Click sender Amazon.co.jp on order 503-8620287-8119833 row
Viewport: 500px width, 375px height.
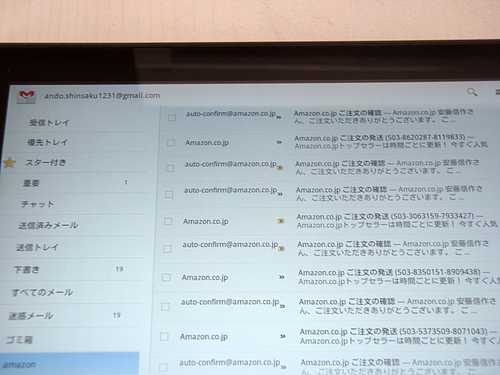pyautogui.click(x=207, y=143)
